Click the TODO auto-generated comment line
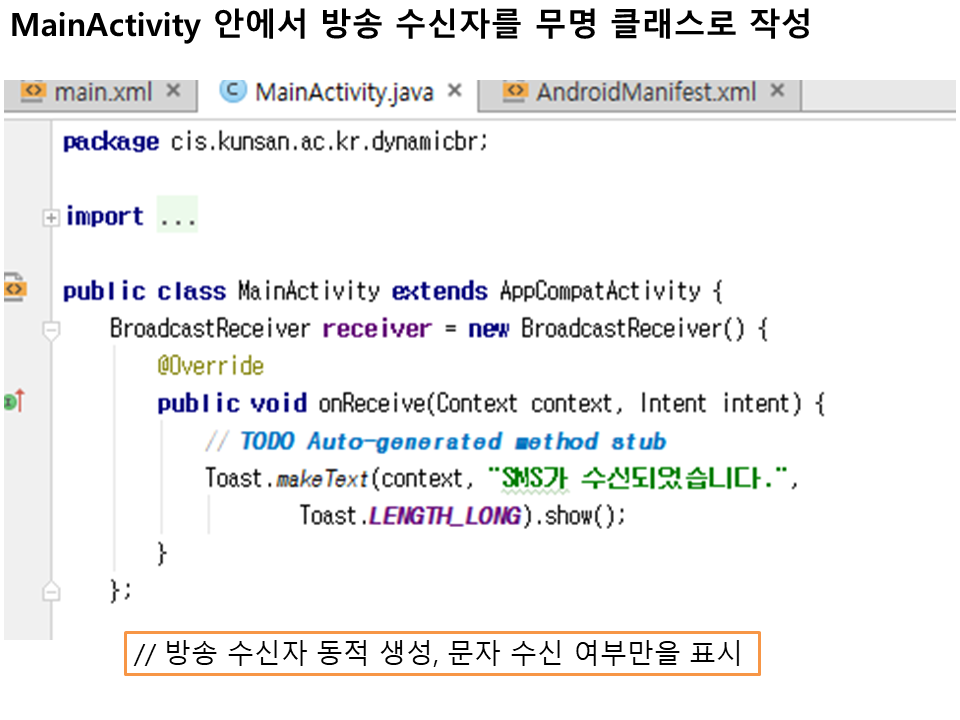The height and width of the screenshot is (720, 960). coord(450,441)
